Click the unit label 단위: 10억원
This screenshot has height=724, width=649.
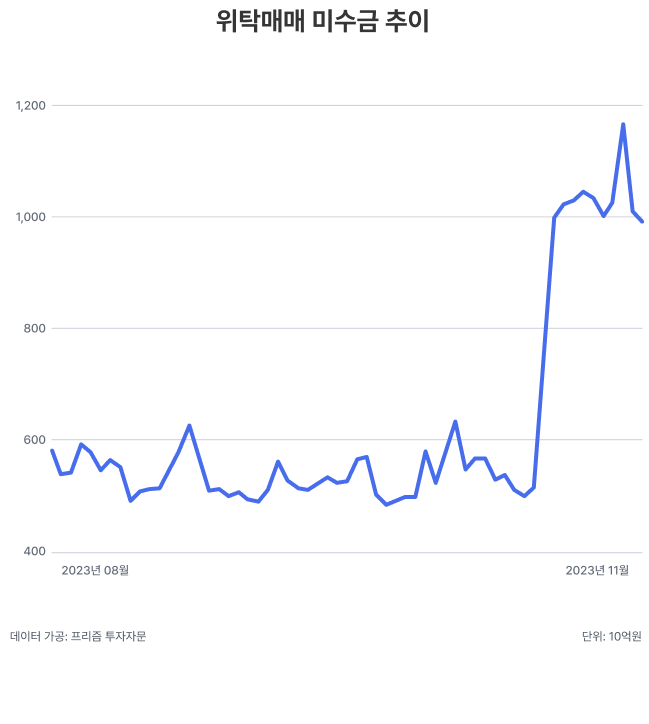coord(612,636)
